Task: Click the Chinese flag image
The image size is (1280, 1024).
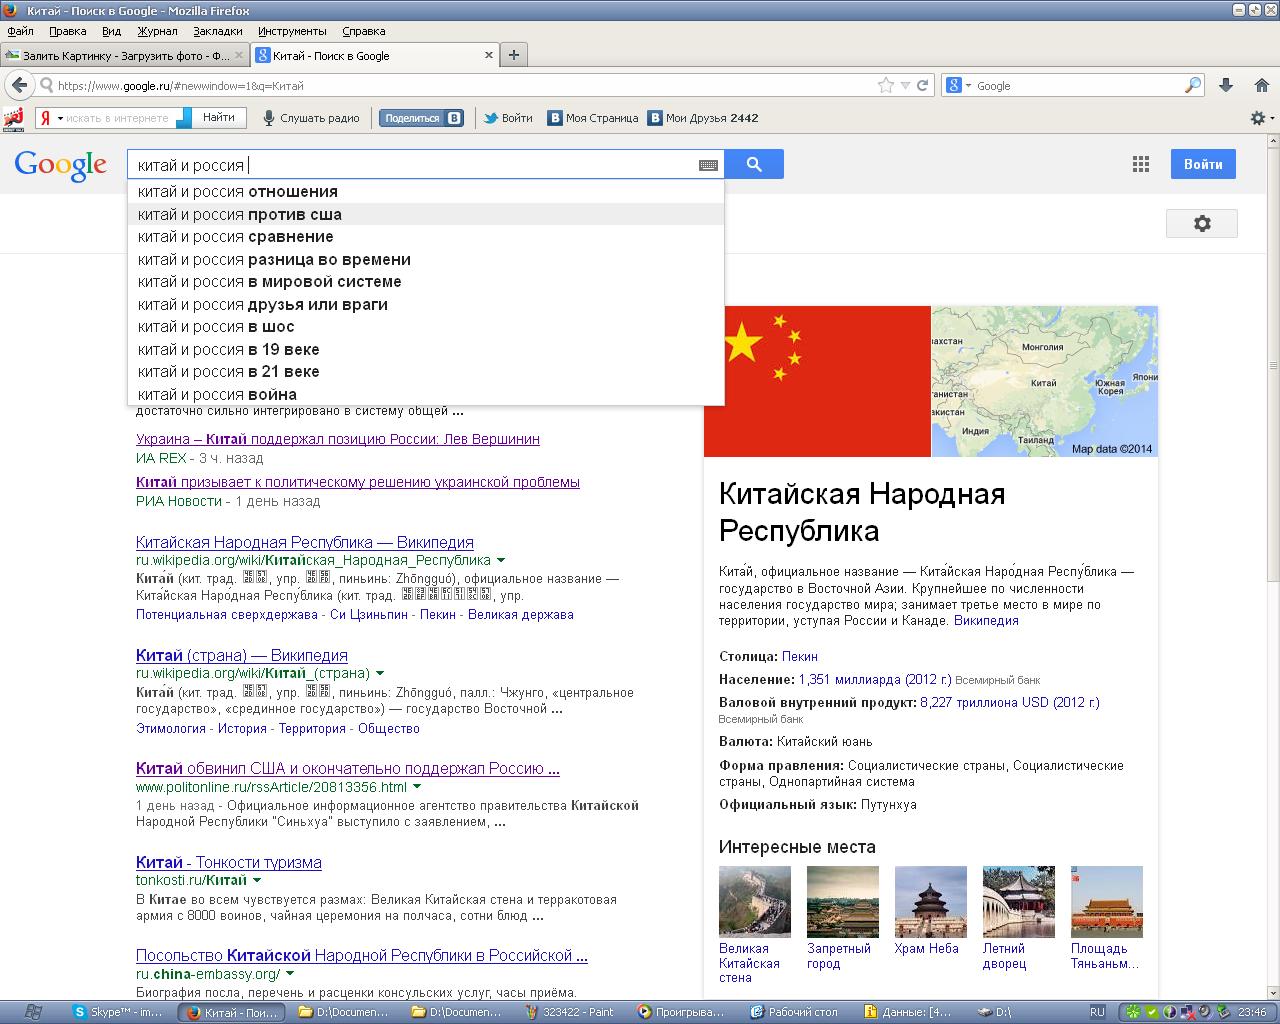Action: [817, 381]
